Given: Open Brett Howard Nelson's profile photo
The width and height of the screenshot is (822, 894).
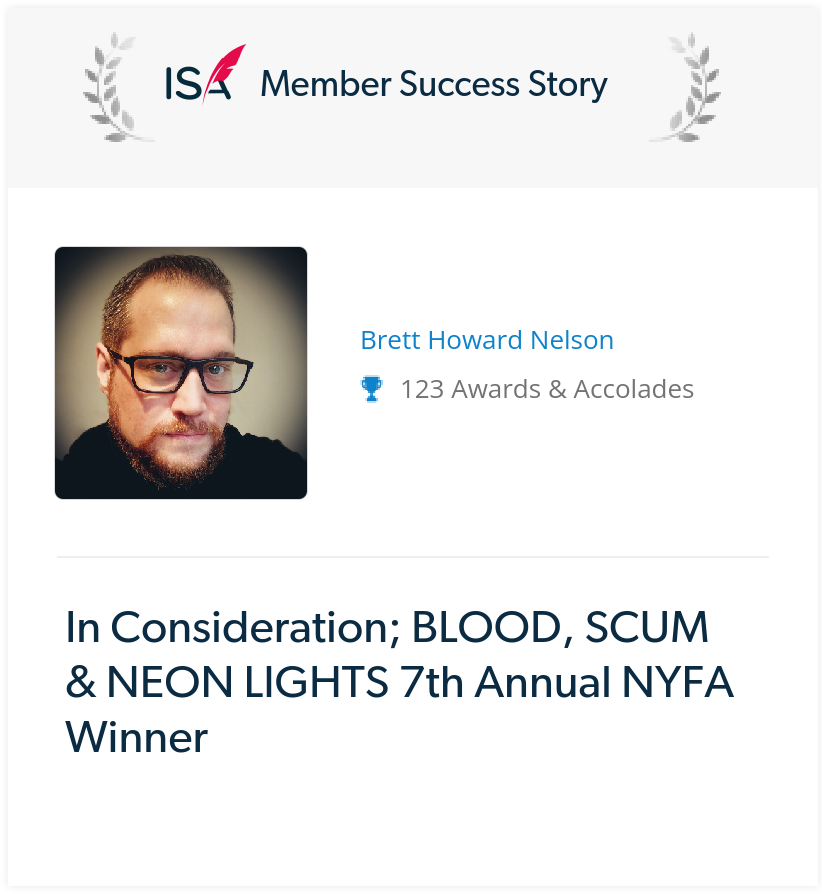Looking at the screenshot, I should click(x=181, y=373).
